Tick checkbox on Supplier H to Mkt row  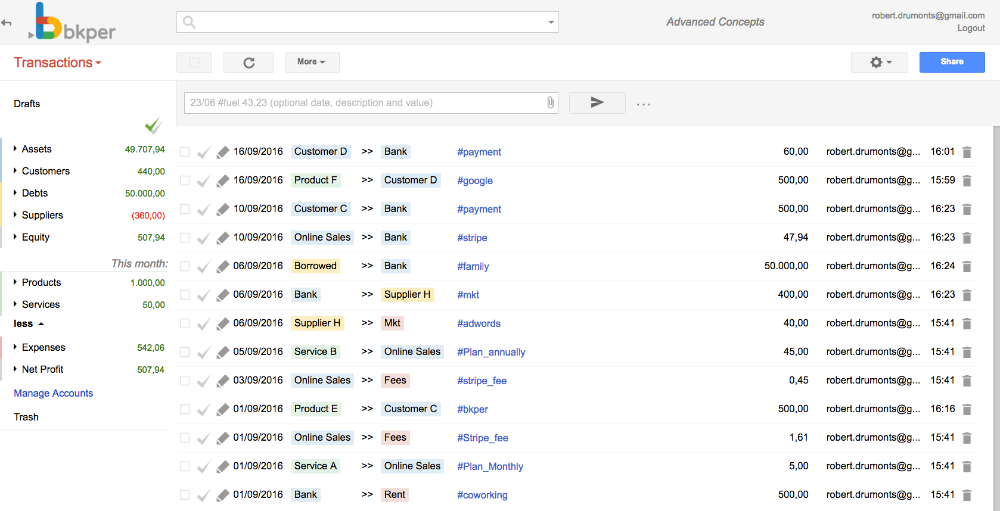click(x=185, y=323)
